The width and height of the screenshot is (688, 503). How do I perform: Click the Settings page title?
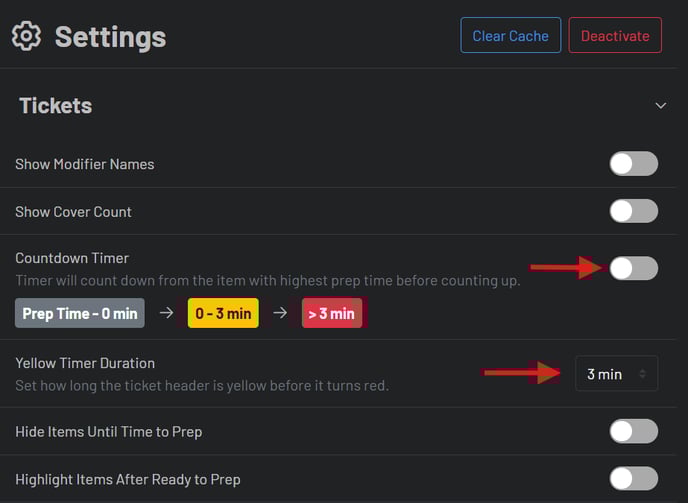click(110, 37)
